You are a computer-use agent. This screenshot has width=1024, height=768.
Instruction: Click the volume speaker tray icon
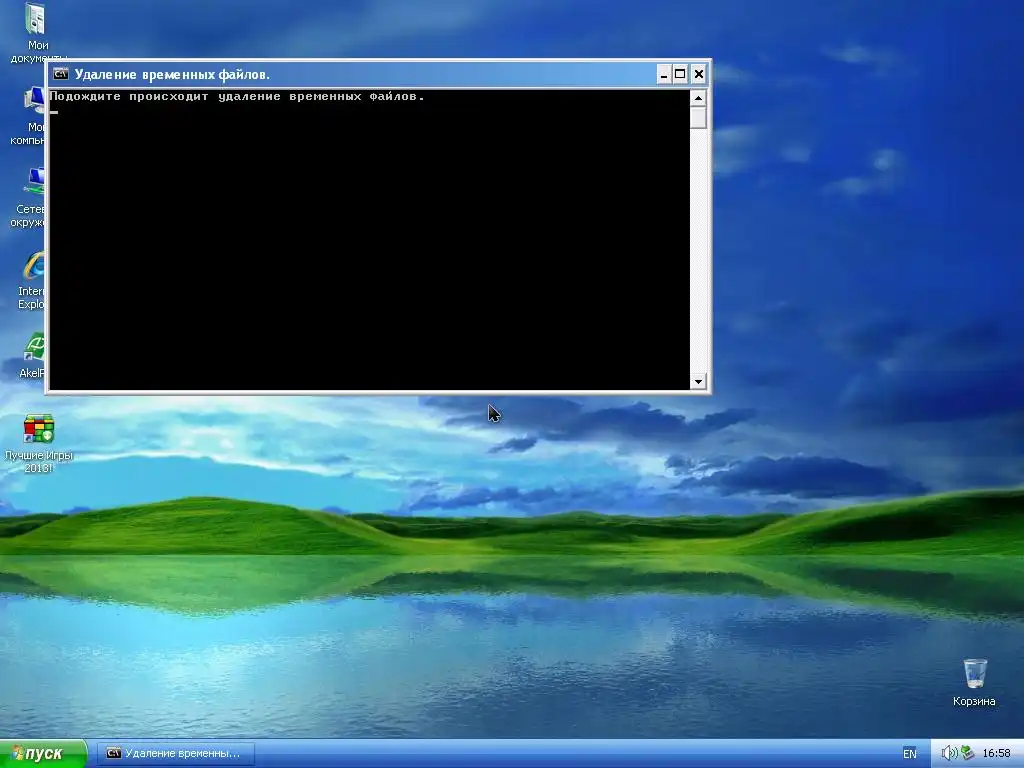(x=949, y=753)
